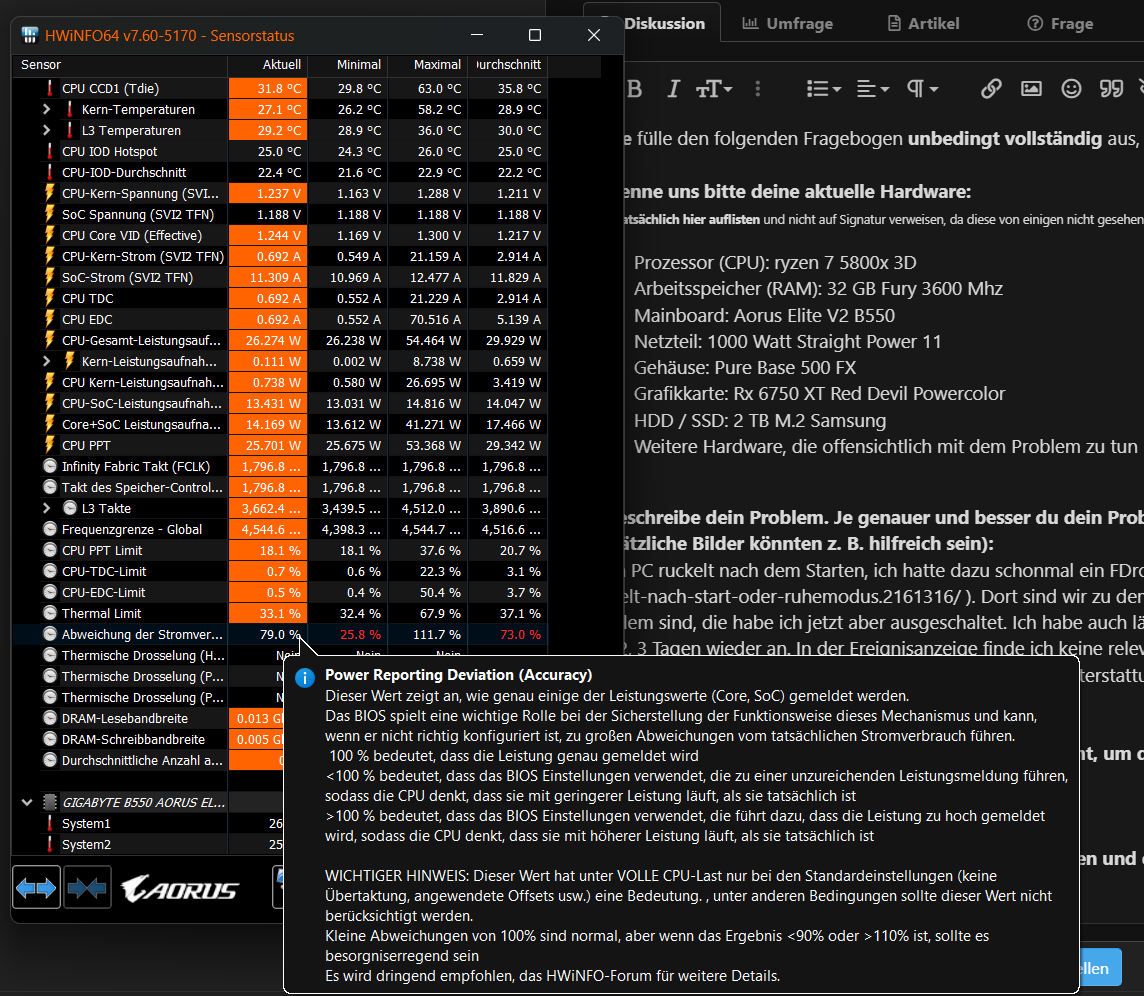
Task: Click the CPU-IOD-Durchschnitt thermometer icon
Action: [50, 173]
